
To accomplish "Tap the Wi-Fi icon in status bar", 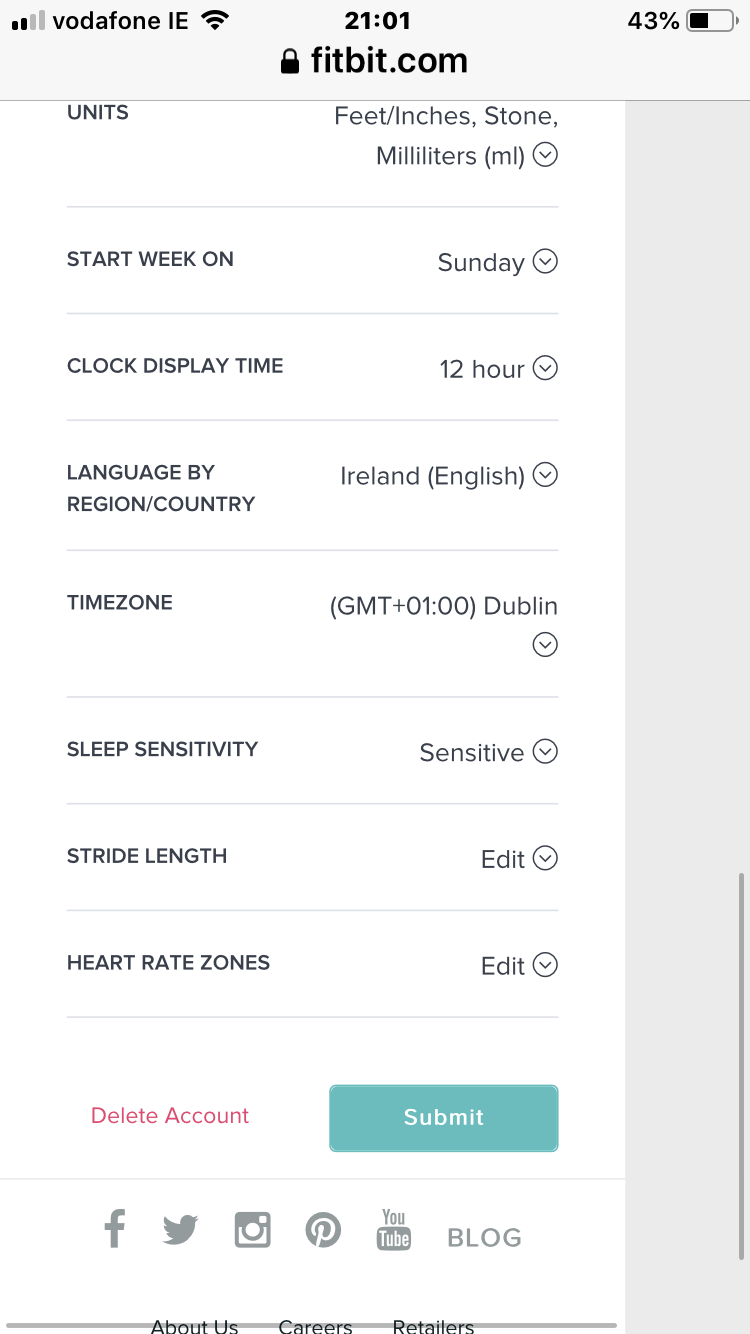I will point(214,21).
